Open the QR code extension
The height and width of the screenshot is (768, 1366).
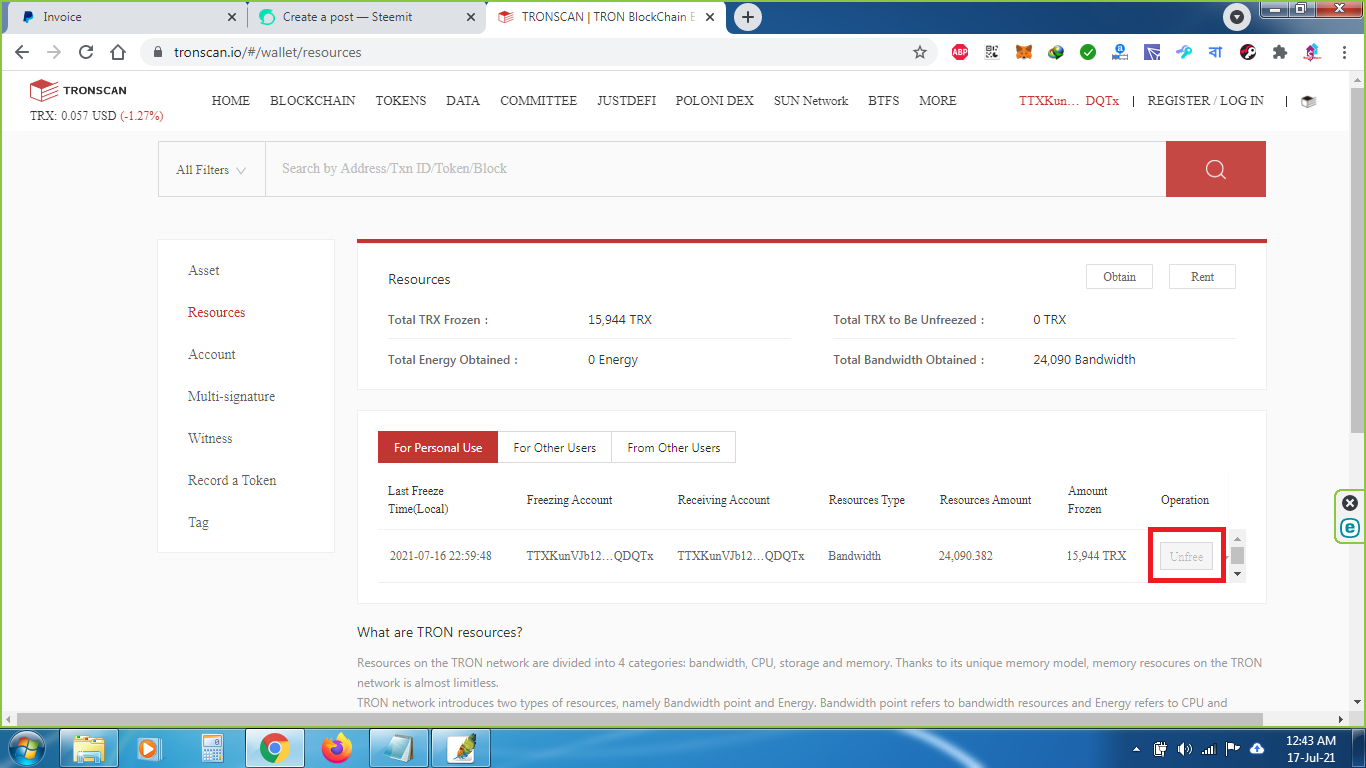(992, 52)
